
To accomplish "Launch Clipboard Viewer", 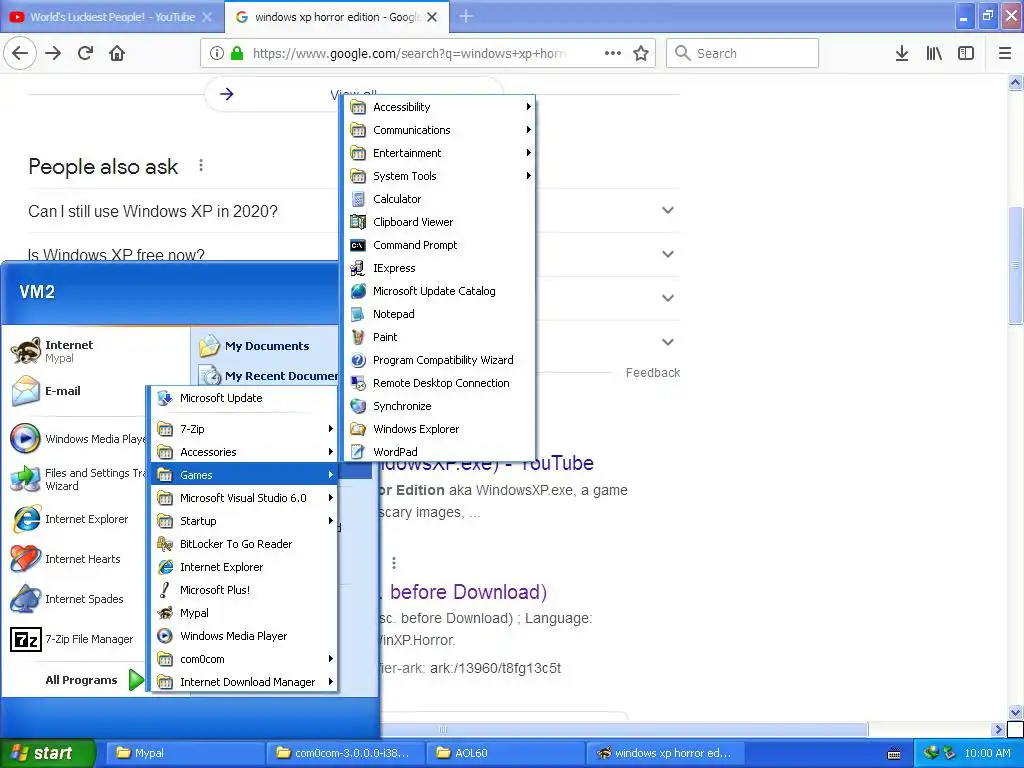I will 439,222.
